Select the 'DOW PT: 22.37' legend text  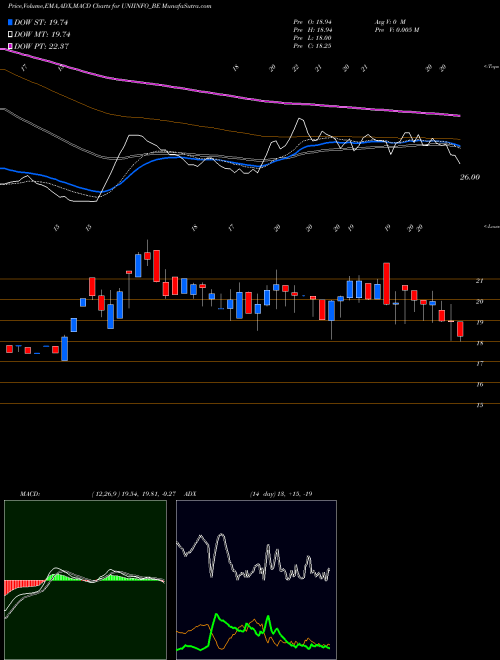pyautogui.click(x=42, y=47)
